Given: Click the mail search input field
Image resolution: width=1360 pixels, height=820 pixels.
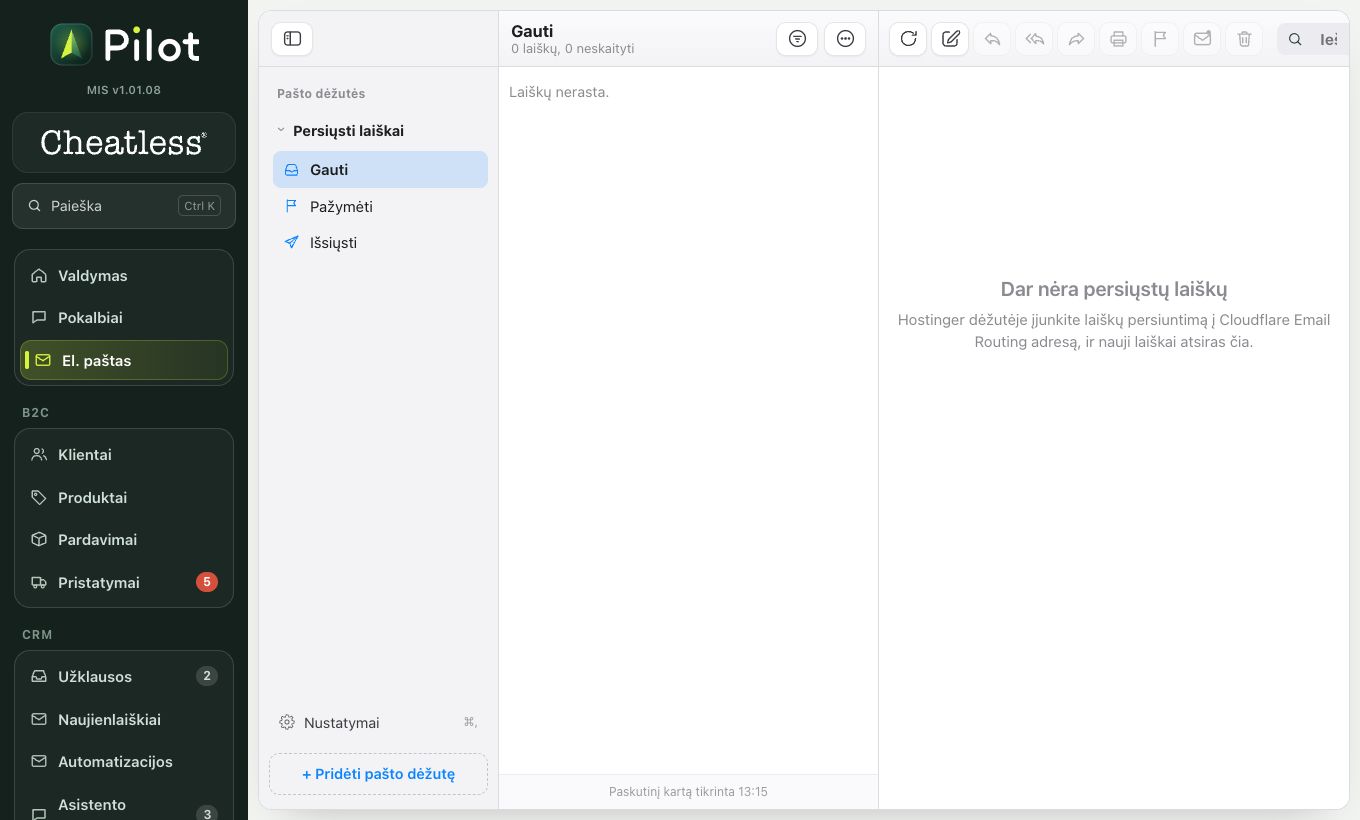Looking at the screenshot, I should point(1313,39).
